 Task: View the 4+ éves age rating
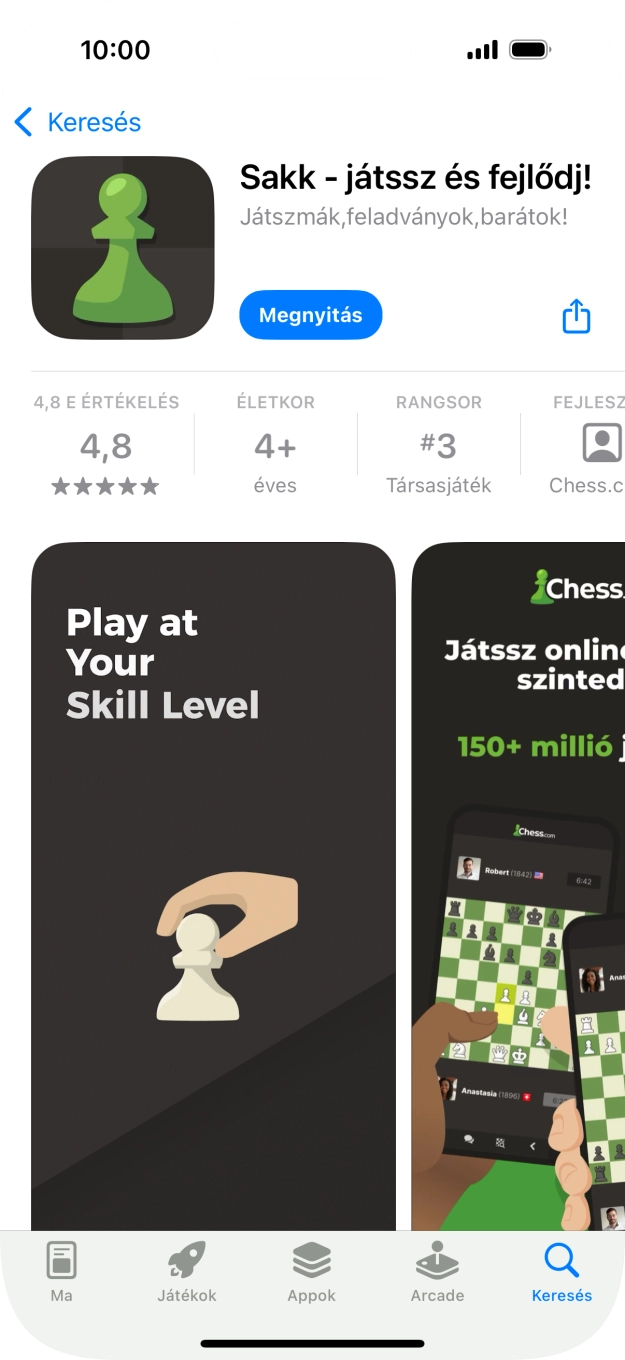[x=275, y=444]
